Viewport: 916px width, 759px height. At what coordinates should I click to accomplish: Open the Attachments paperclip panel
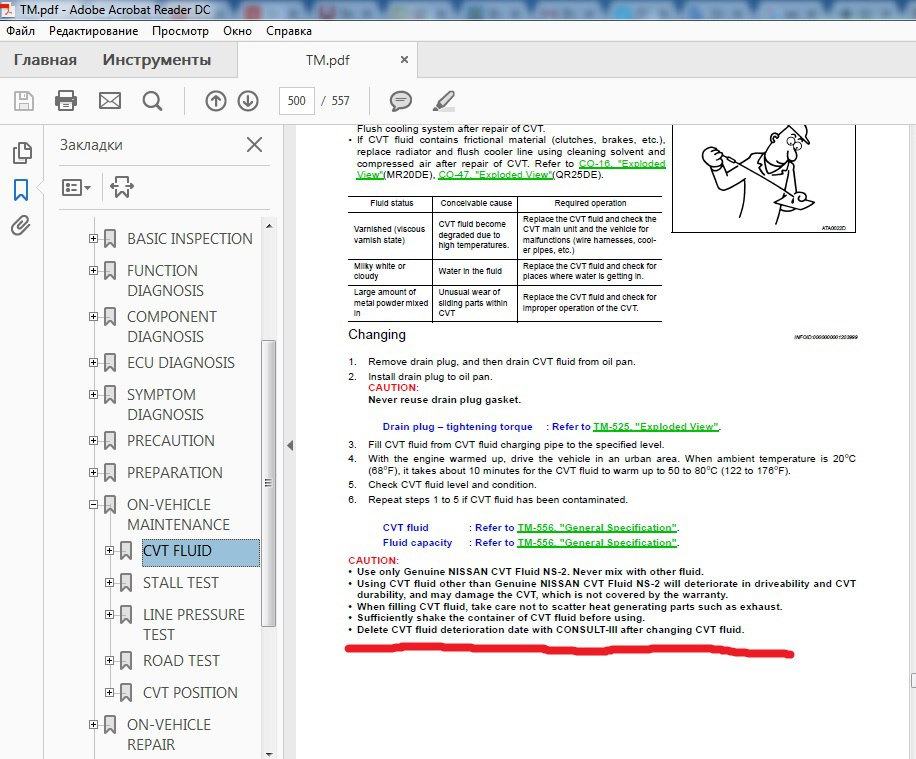point(20,226)
